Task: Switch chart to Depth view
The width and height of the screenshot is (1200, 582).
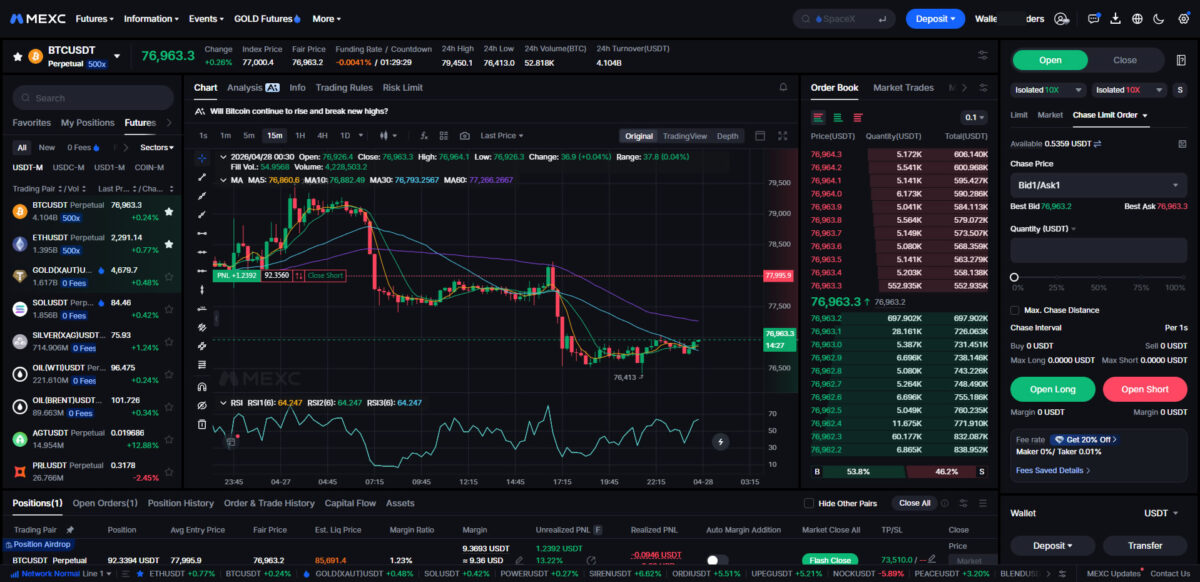Action: [727, 136]
